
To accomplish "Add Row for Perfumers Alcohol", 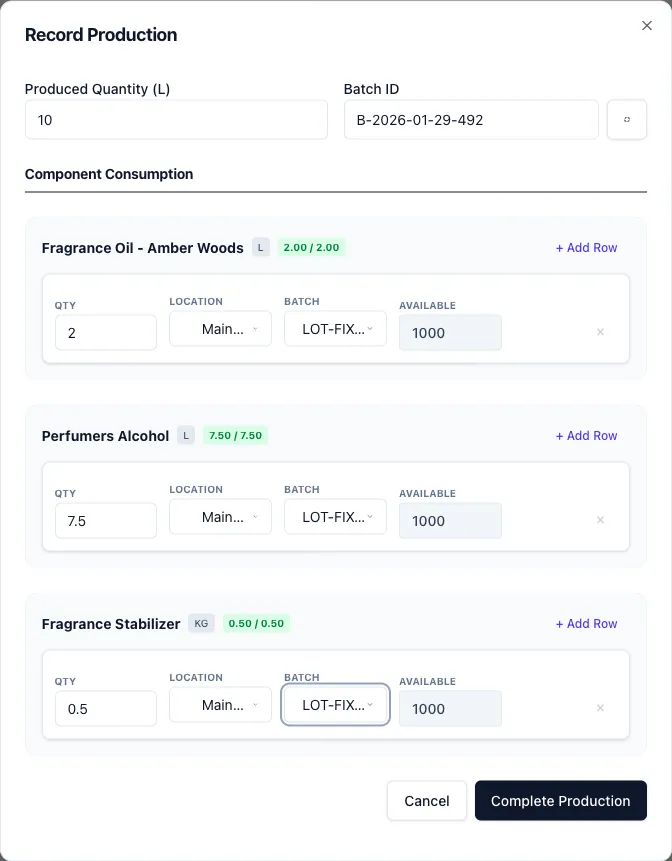I will pyautogui.click(x=586, y=435).
